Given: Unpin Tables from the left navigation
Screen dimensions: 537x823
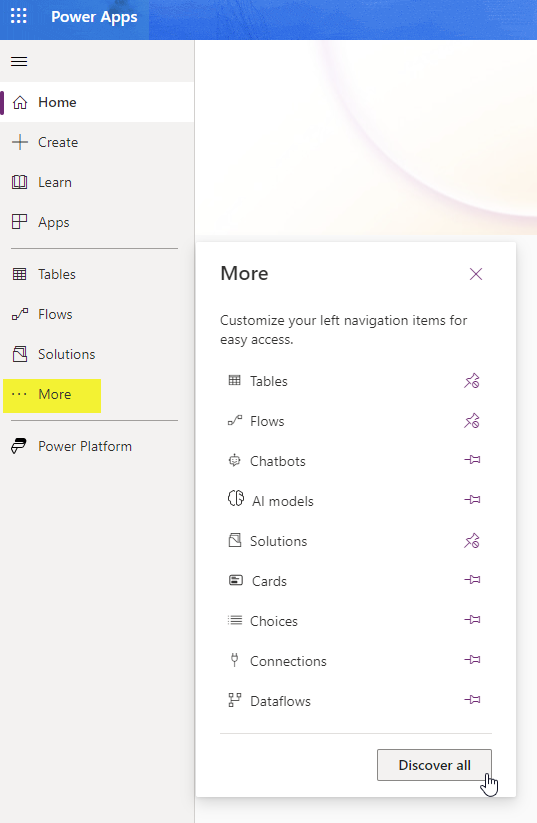Looking at the screenshot, I should tap(471, 381).
